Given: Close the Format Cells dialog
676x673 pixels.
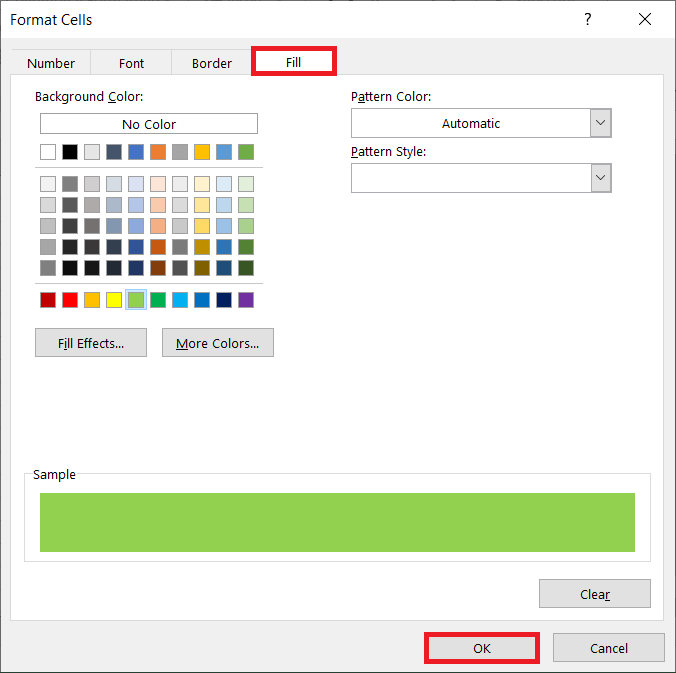Looking at the screenshot, I should (x=645, y=19).
